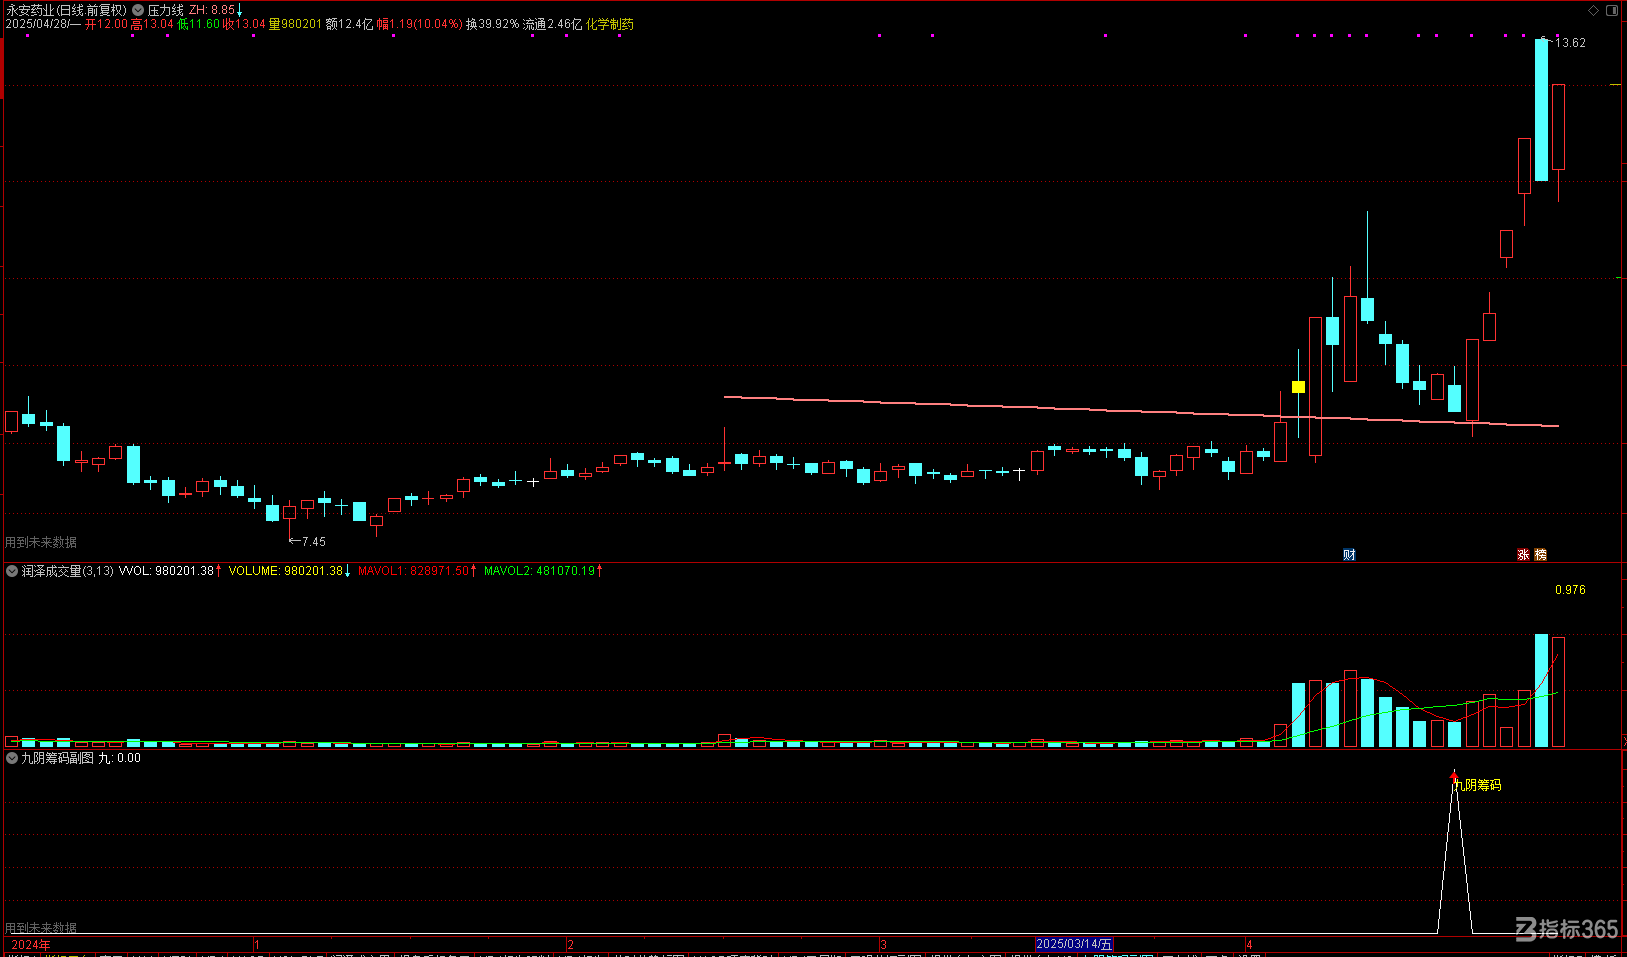Click the 用到未来数据 notice in main chart
The width and height of the screenshot is (1627, 957).
[41, 542]
